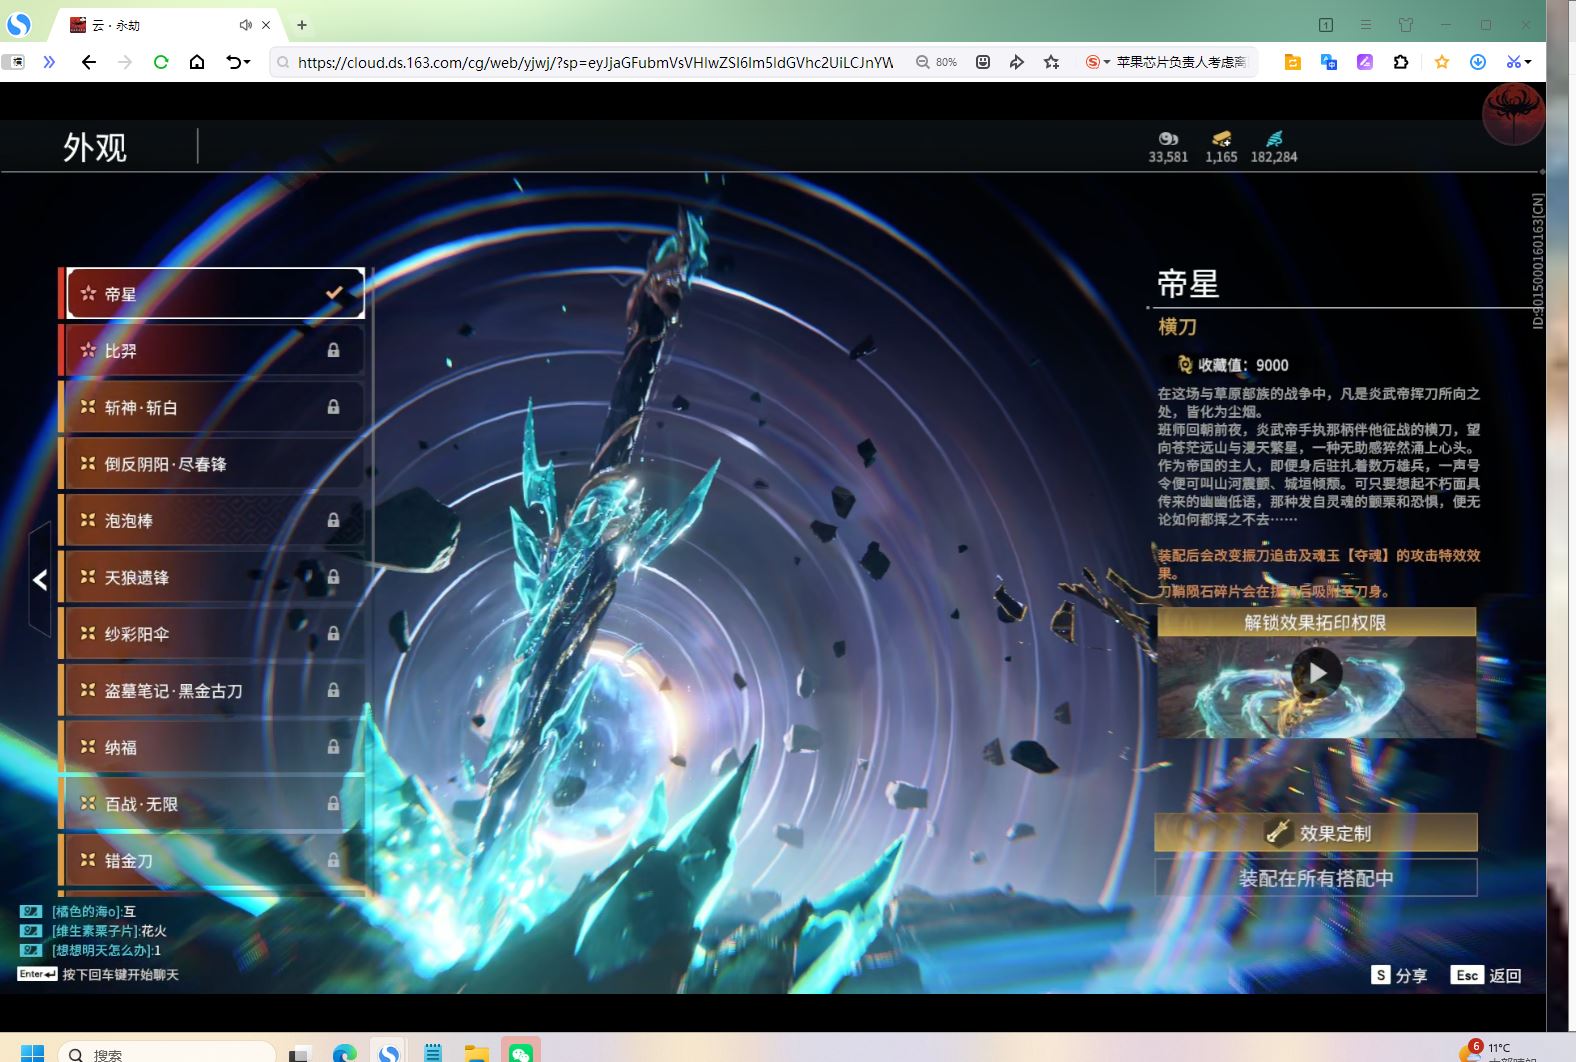Mute the 云·永劫 browser tab audio
The image size is (1576, 1062).
click(245, 25)
